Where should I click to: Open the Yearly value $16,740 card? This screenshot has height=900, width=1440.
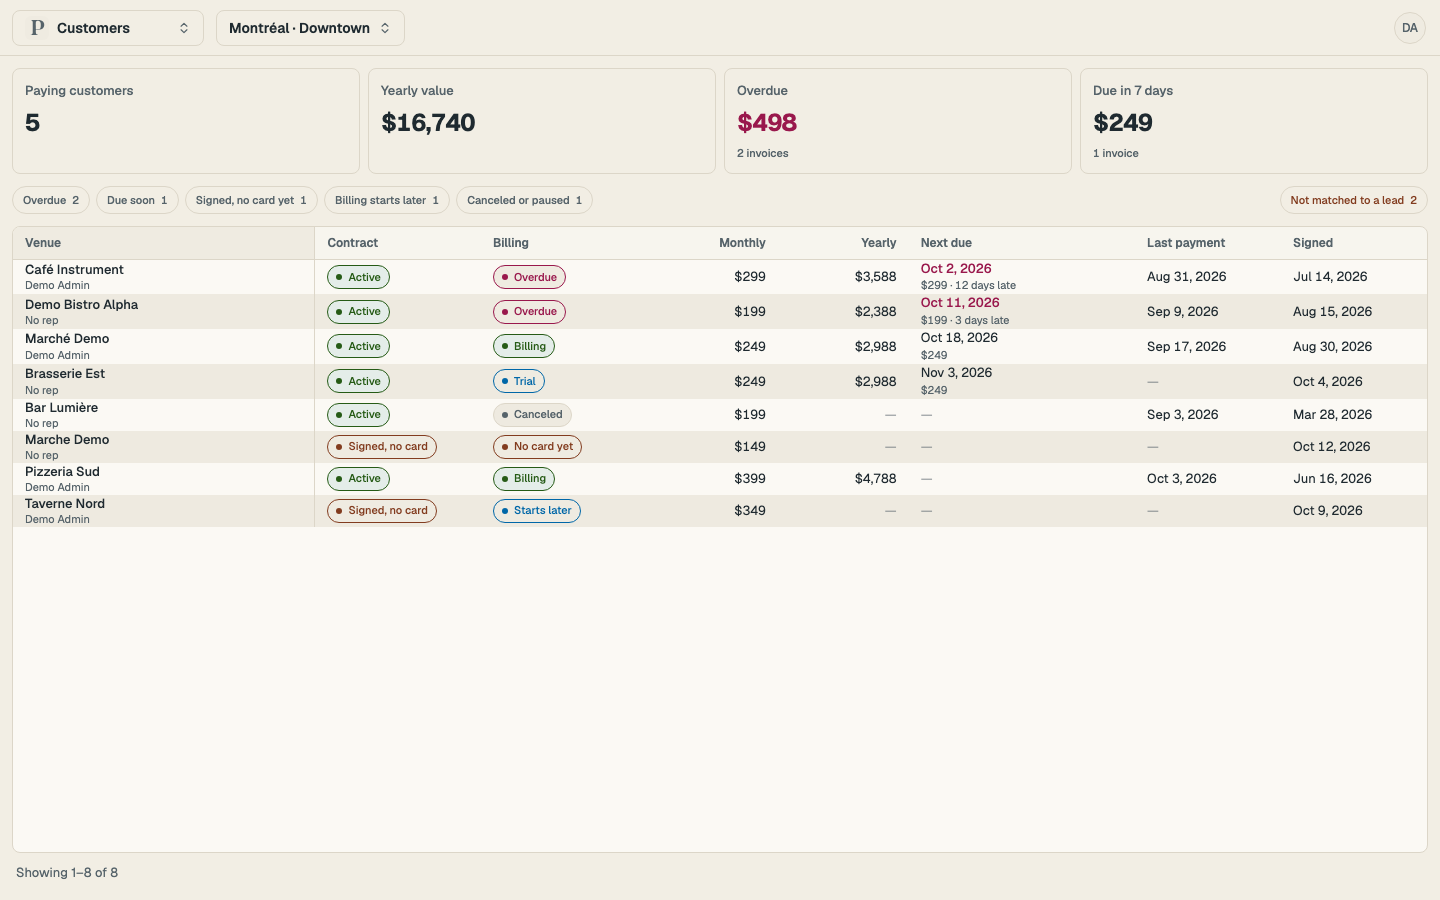click(541, 121)
